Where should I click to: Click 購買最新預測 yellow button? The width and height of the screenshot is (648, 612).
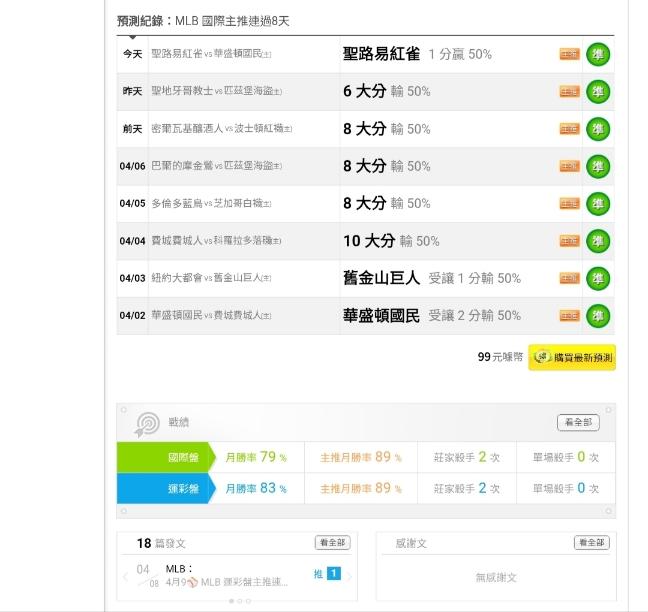click(x=572, y=357)
